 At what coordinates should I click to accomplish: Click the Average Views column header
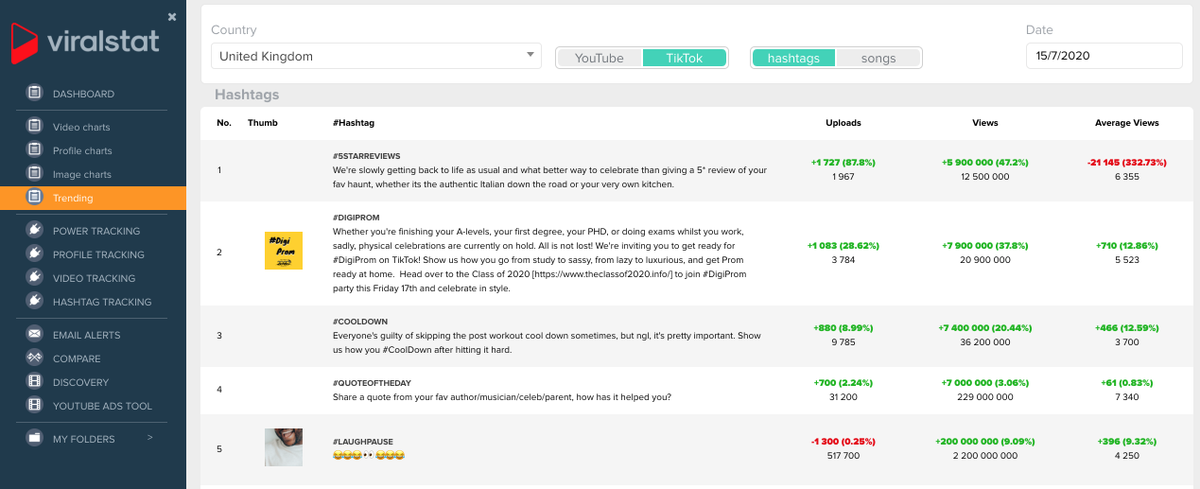coord(1127,123)
